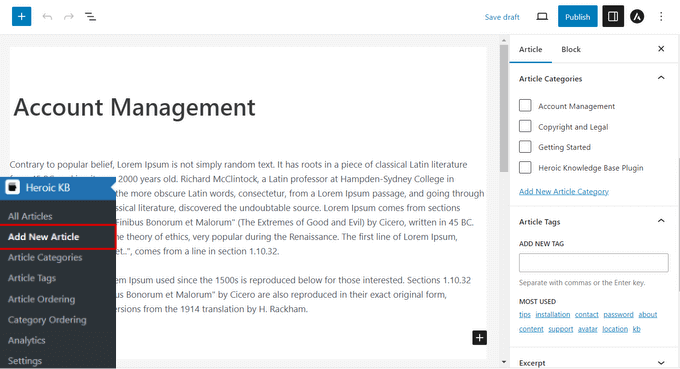Check the Getting Started category
680x369 pixels.
point(525,147)
